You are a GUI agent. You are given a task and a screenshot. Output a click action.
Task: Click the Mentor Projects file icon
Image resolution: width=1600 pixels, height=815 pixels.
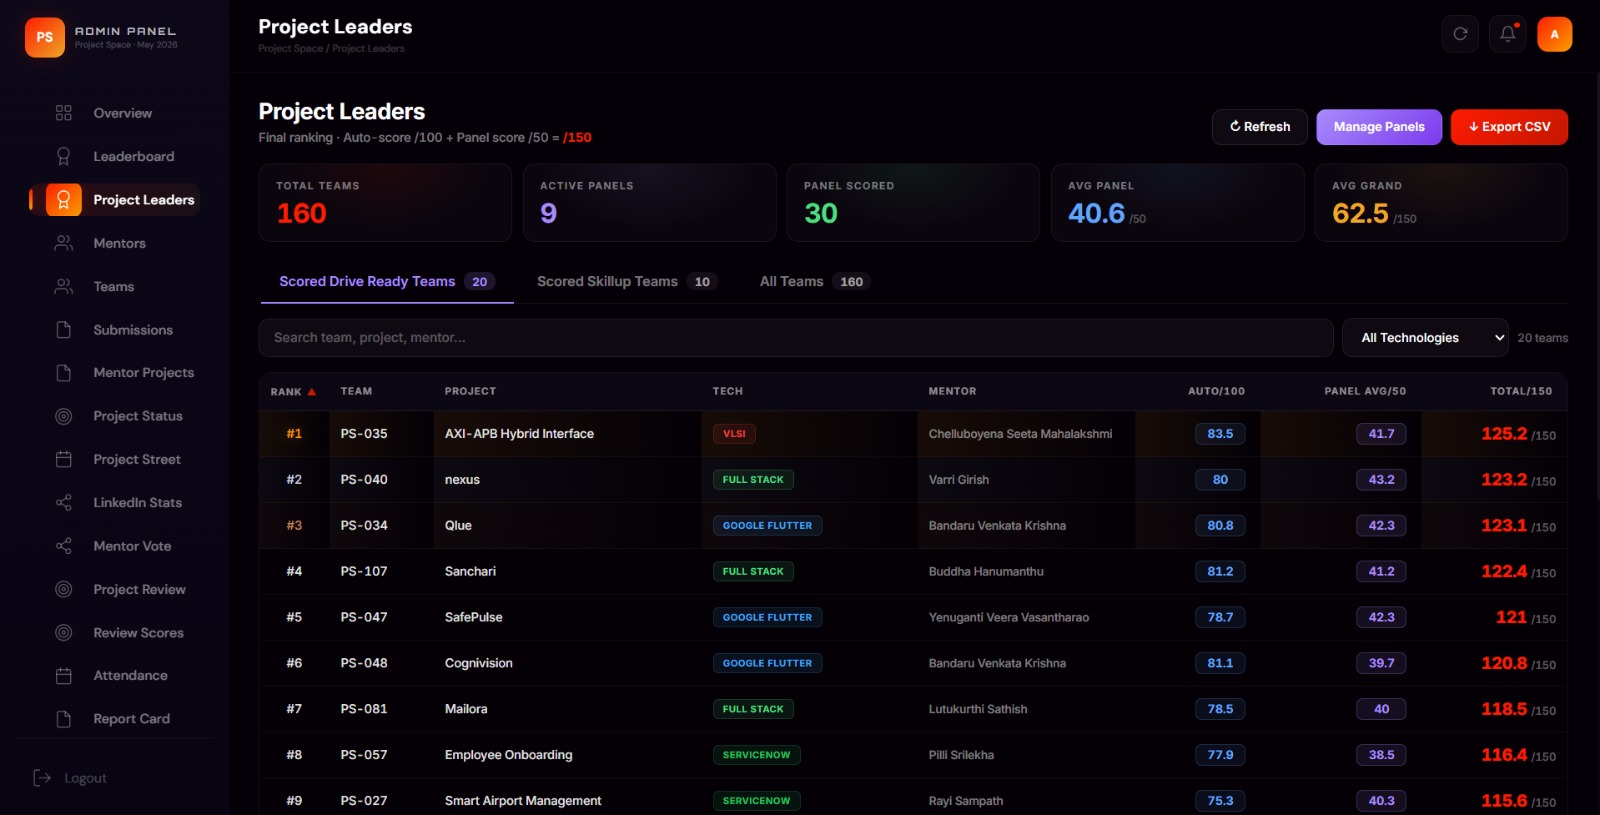tap(64, 373)
